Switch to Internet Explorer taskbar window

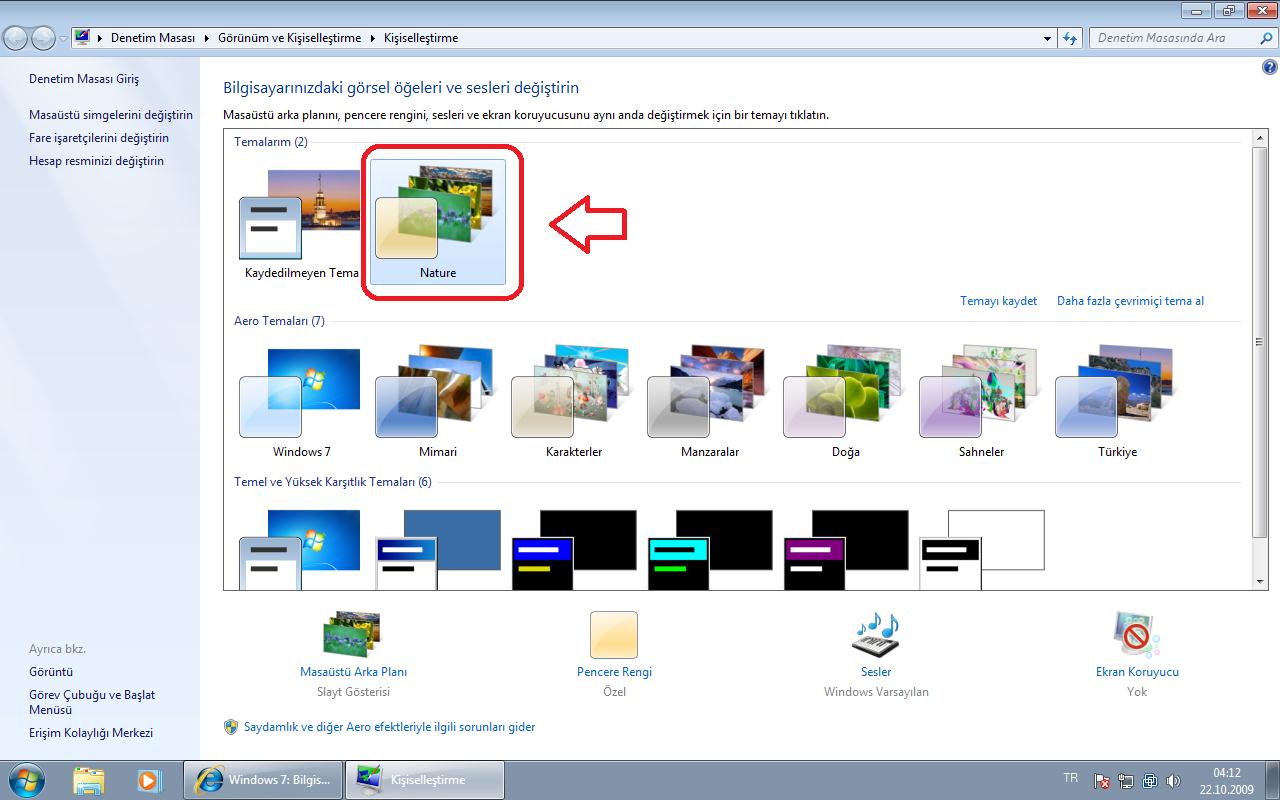coord(263,780)
